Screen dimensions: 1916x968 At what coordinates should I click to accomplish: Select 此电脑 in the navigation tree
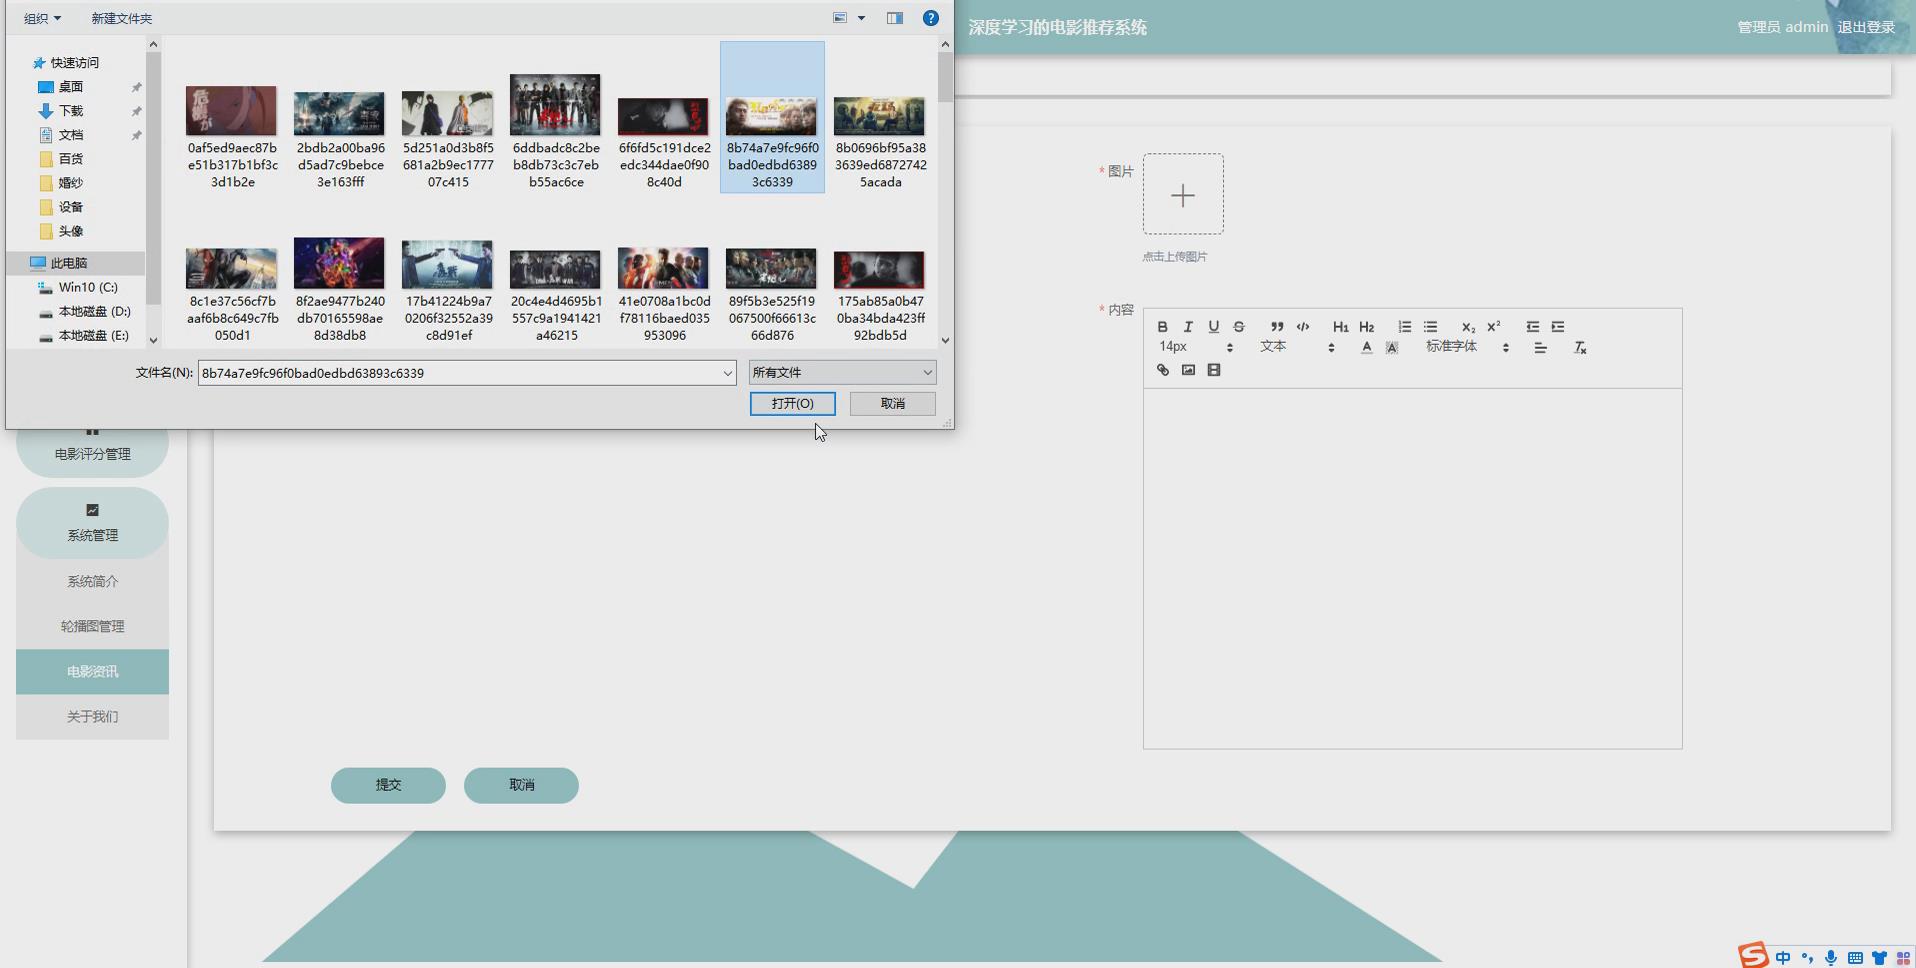[x=68, y=263]
